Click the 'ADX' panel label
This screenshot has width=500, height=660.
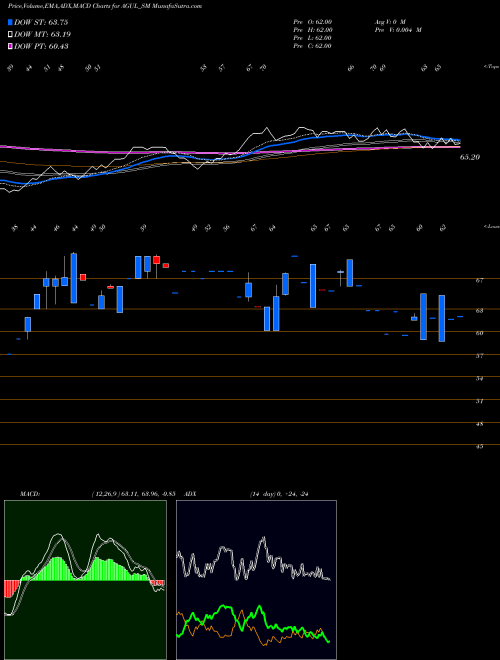(190, 494)
